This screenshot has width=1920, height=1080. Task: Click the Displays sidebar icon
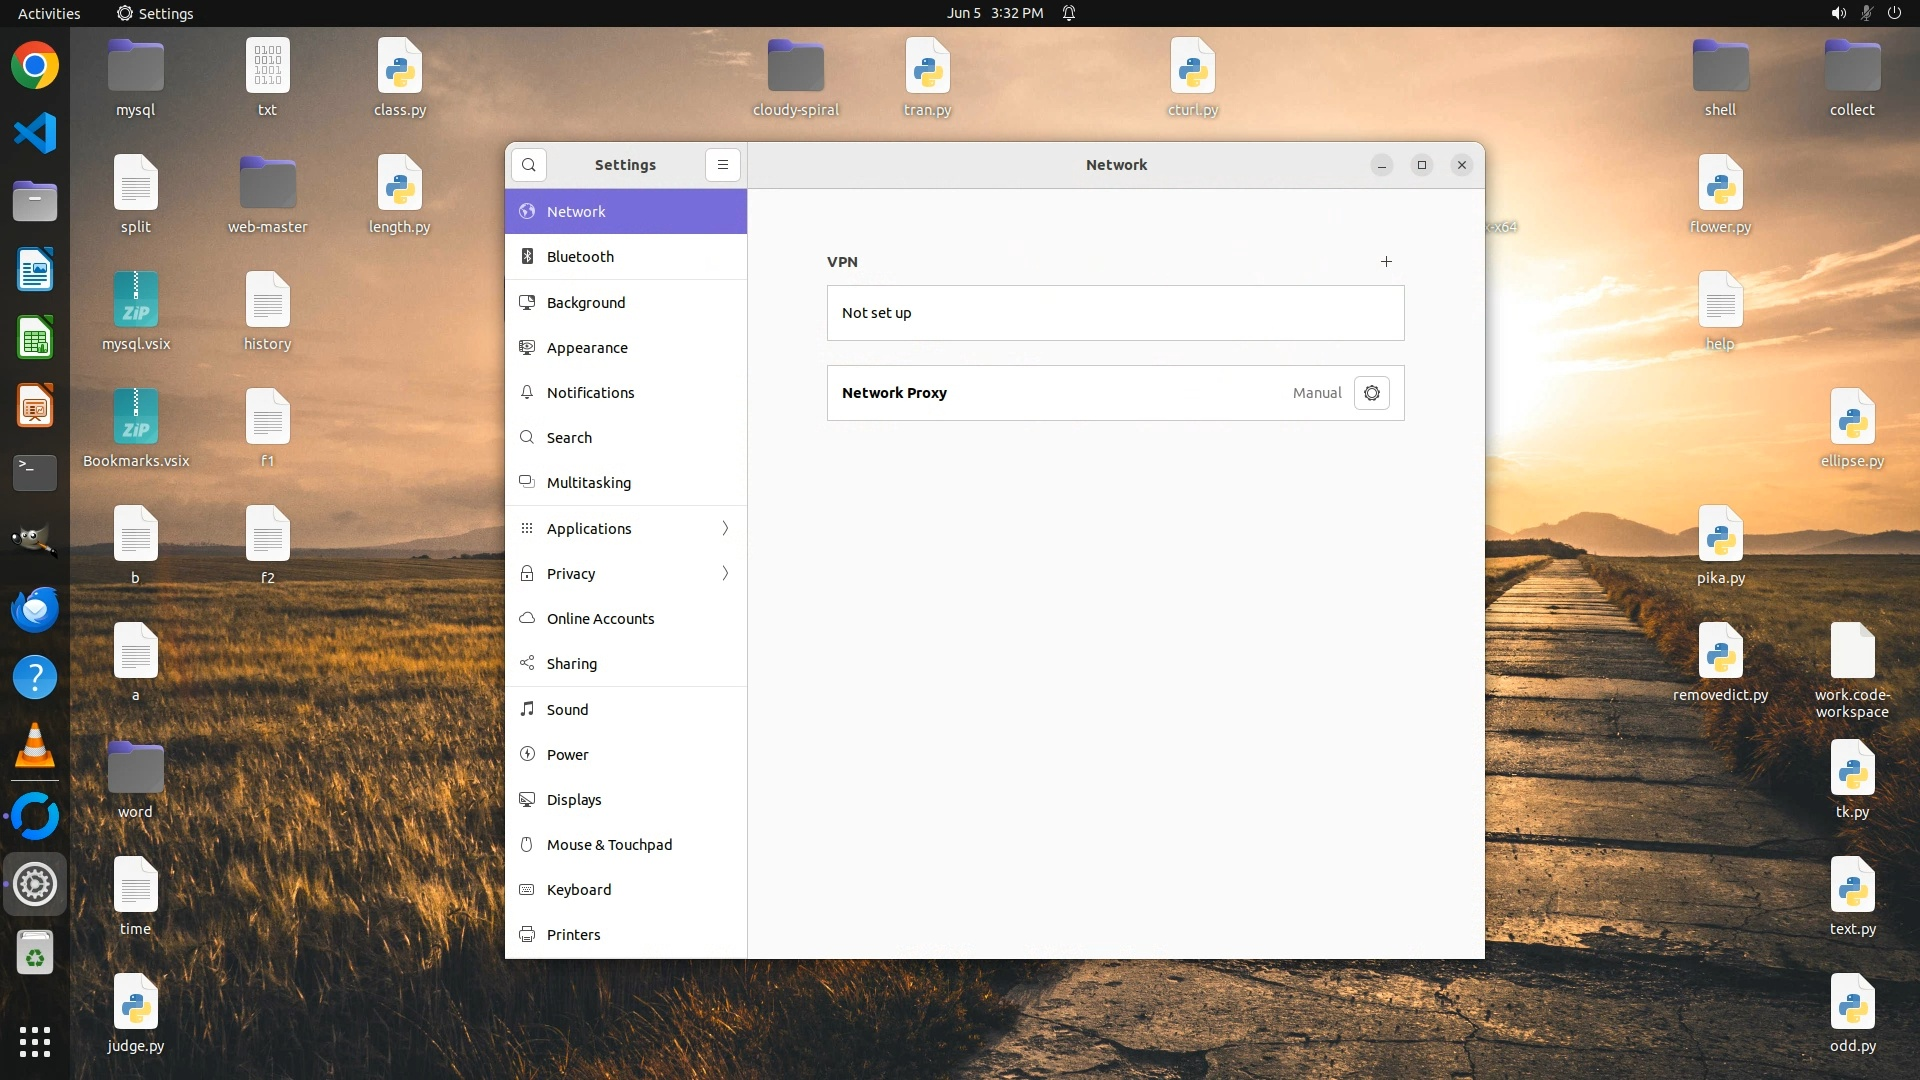click(527, 799)
